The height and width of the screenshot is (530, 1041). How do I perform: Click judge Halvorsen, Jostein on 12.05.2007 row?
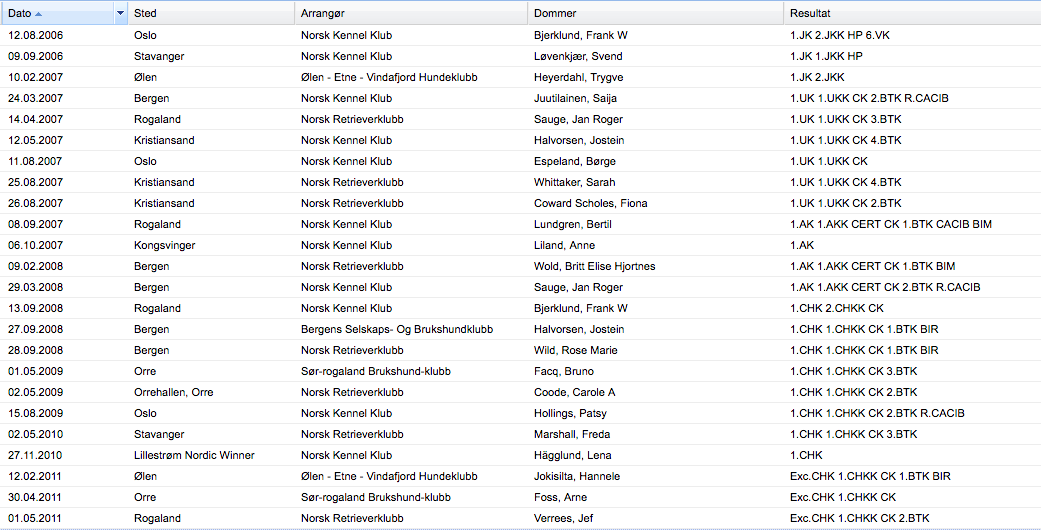pyautogui.click(x=579, y=140)
